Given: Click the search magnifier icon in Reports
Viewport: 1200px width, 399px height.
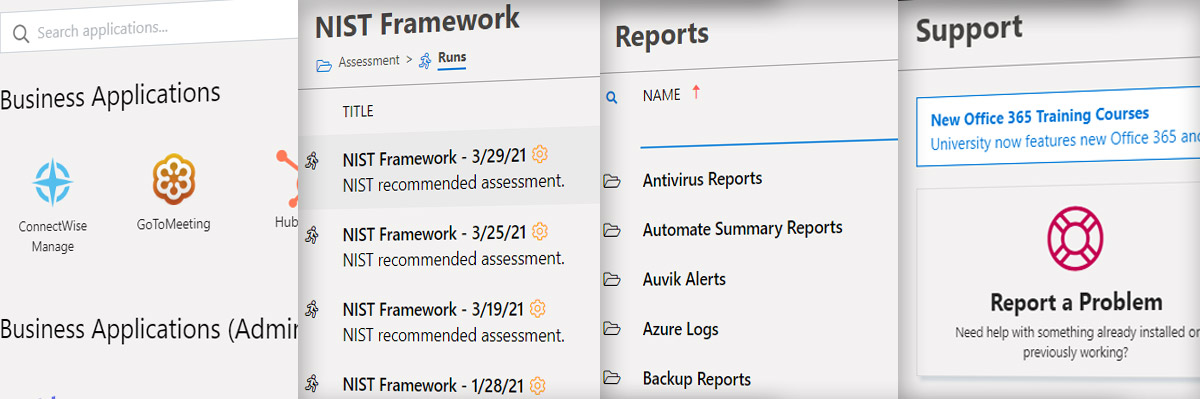Looking at the screenshot, I should pyautogui.click(x=612, y=97).
